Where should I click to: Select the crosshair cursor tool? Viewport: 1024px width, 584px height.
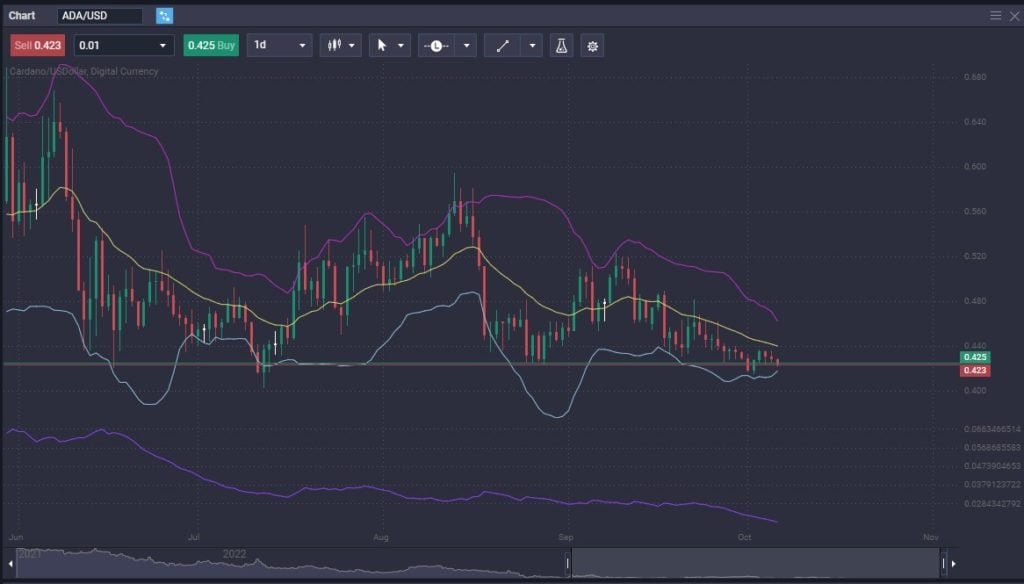click(381, 45)
